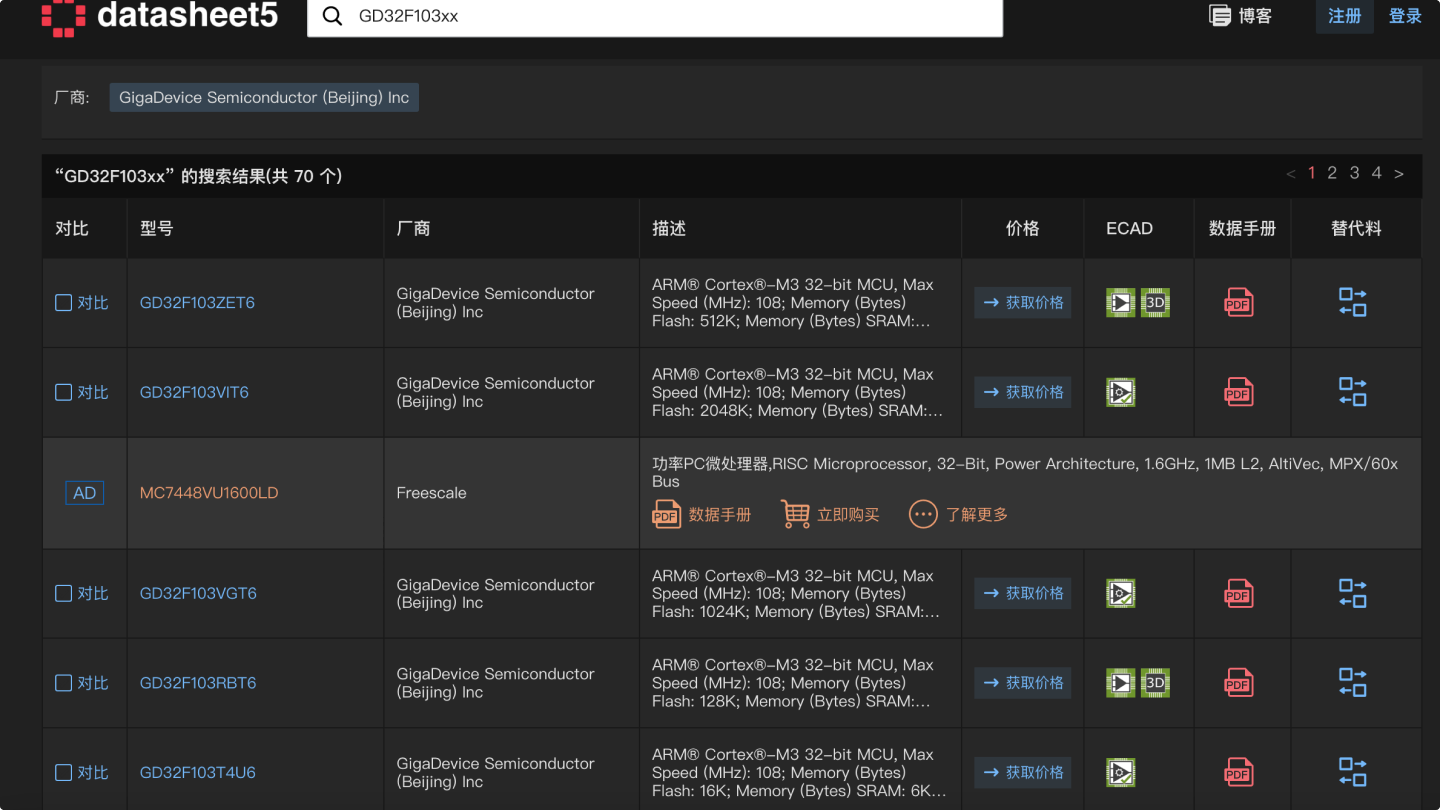Go to results page 2
This screenshot has width=1440, height=810.
click(1332, 173)
